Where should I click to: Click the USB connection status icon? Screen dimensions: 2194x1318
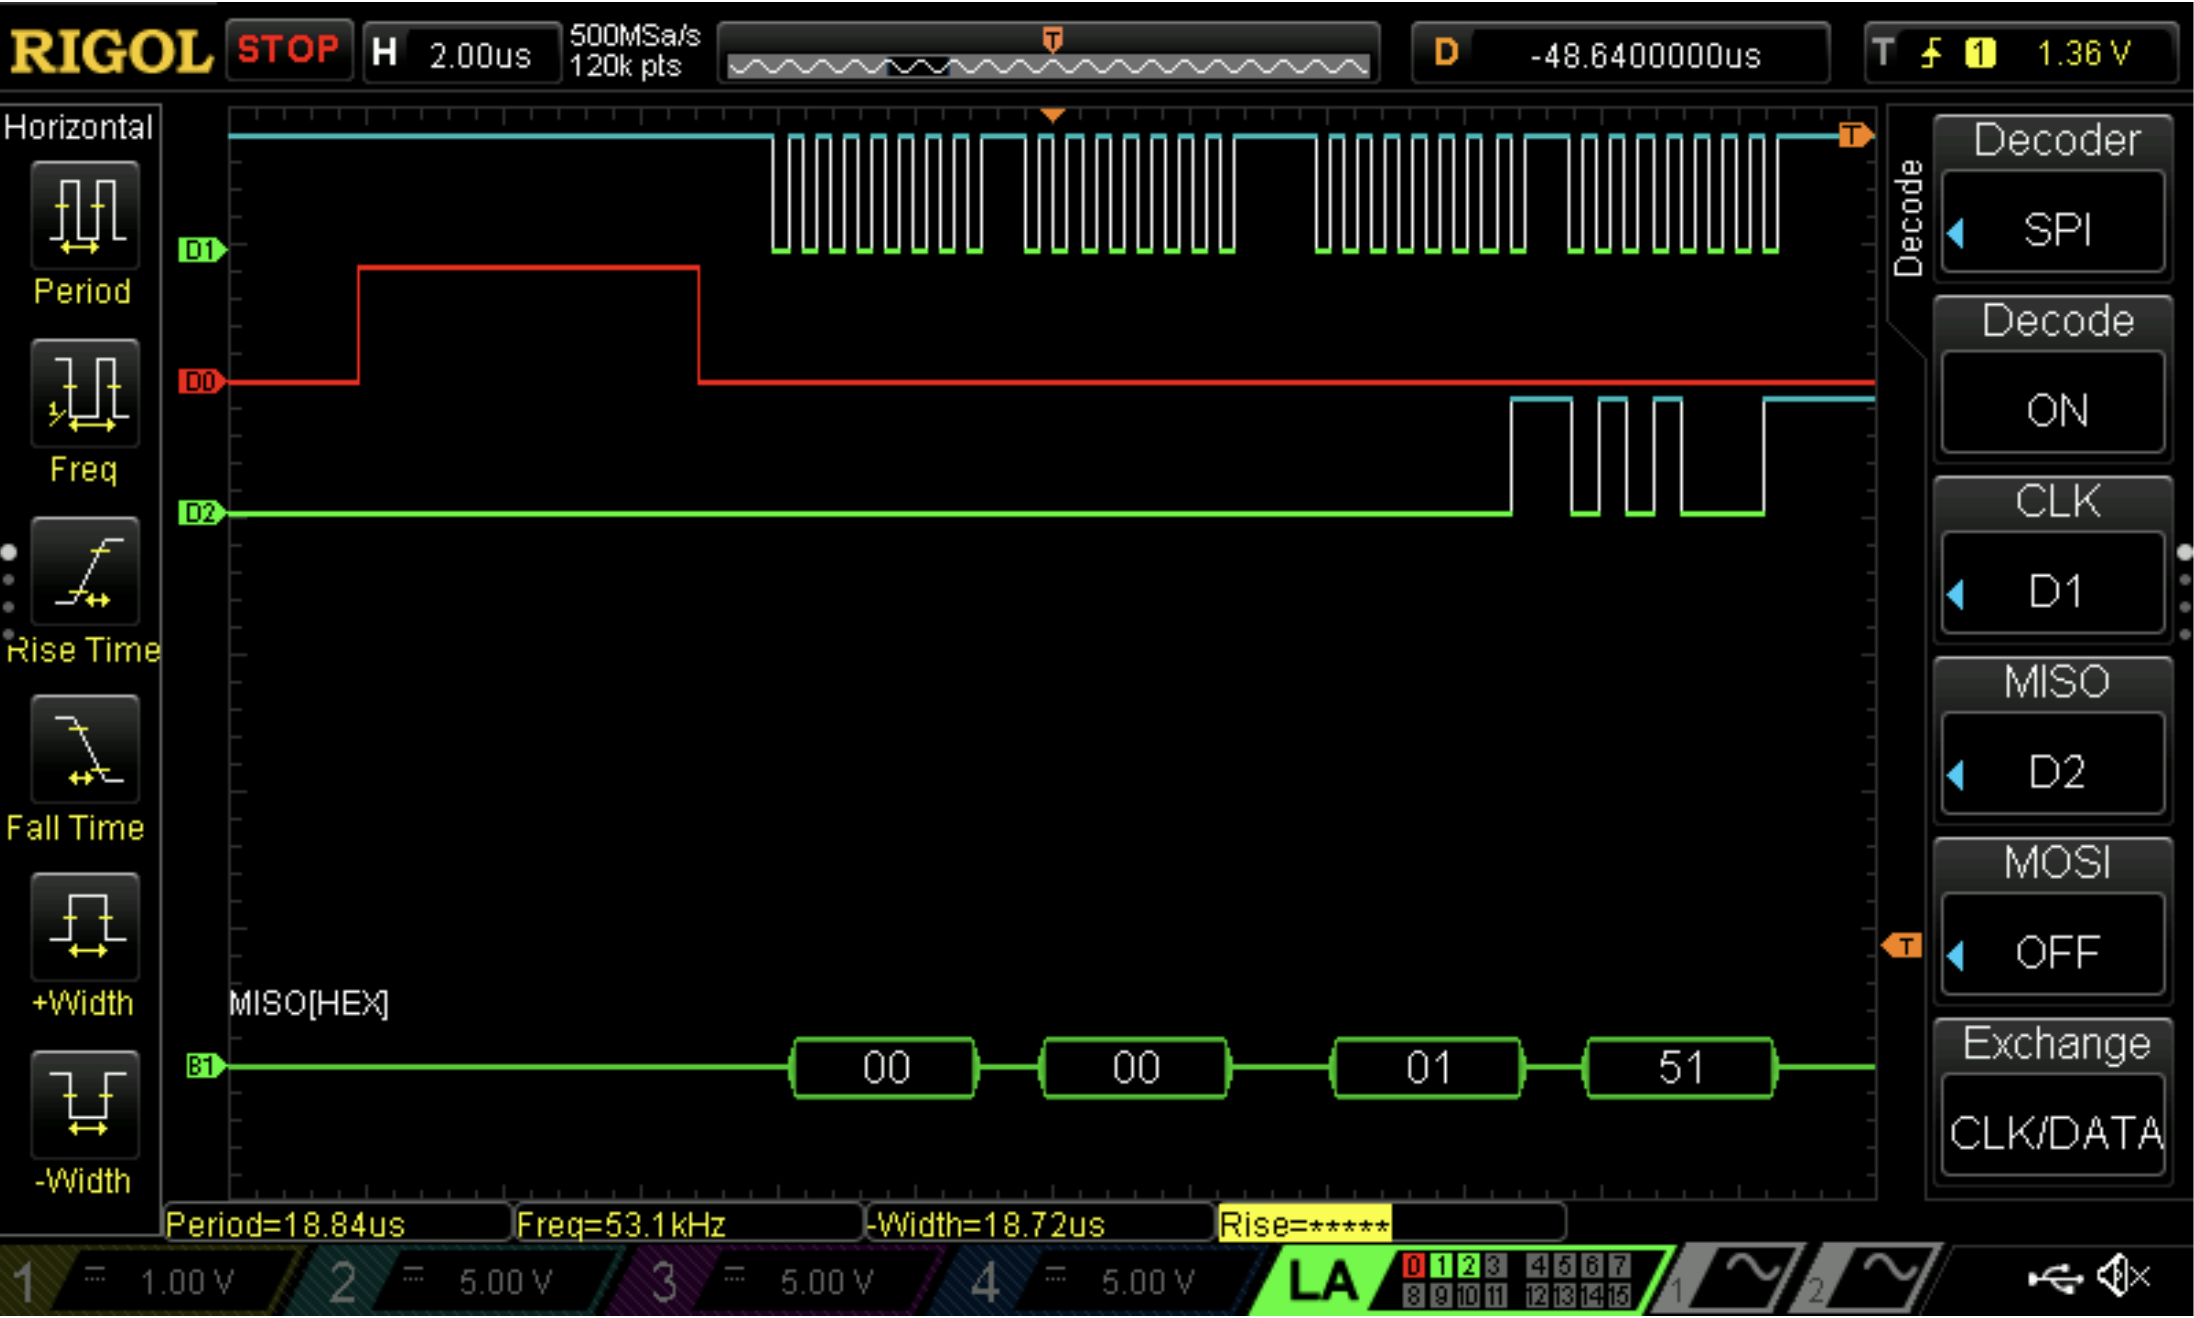tap(2054, 1278)
